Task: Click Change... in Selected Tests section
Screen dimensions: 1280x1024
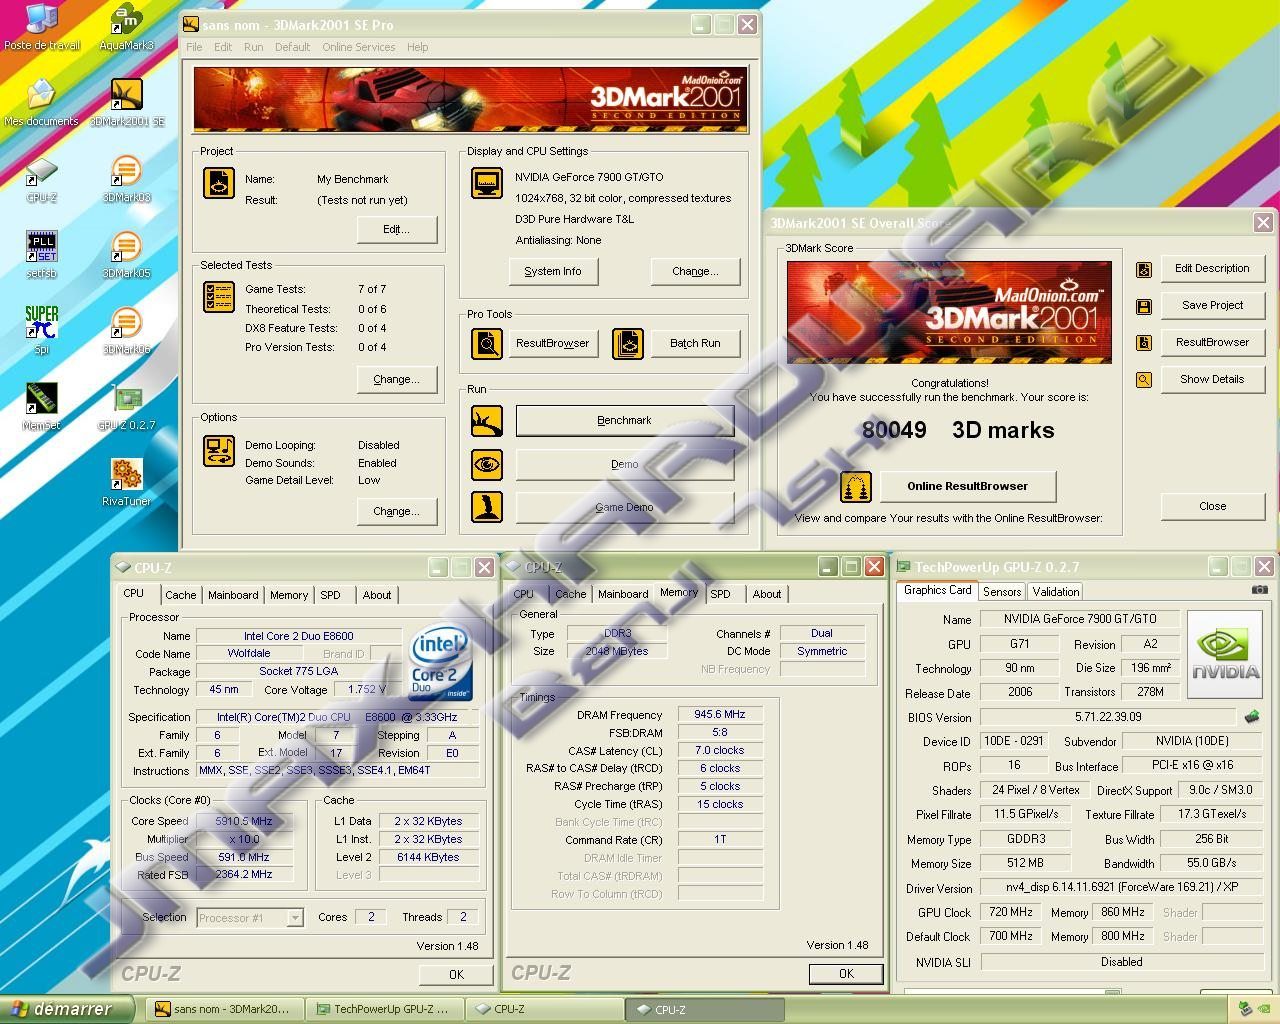Action: 397,379
